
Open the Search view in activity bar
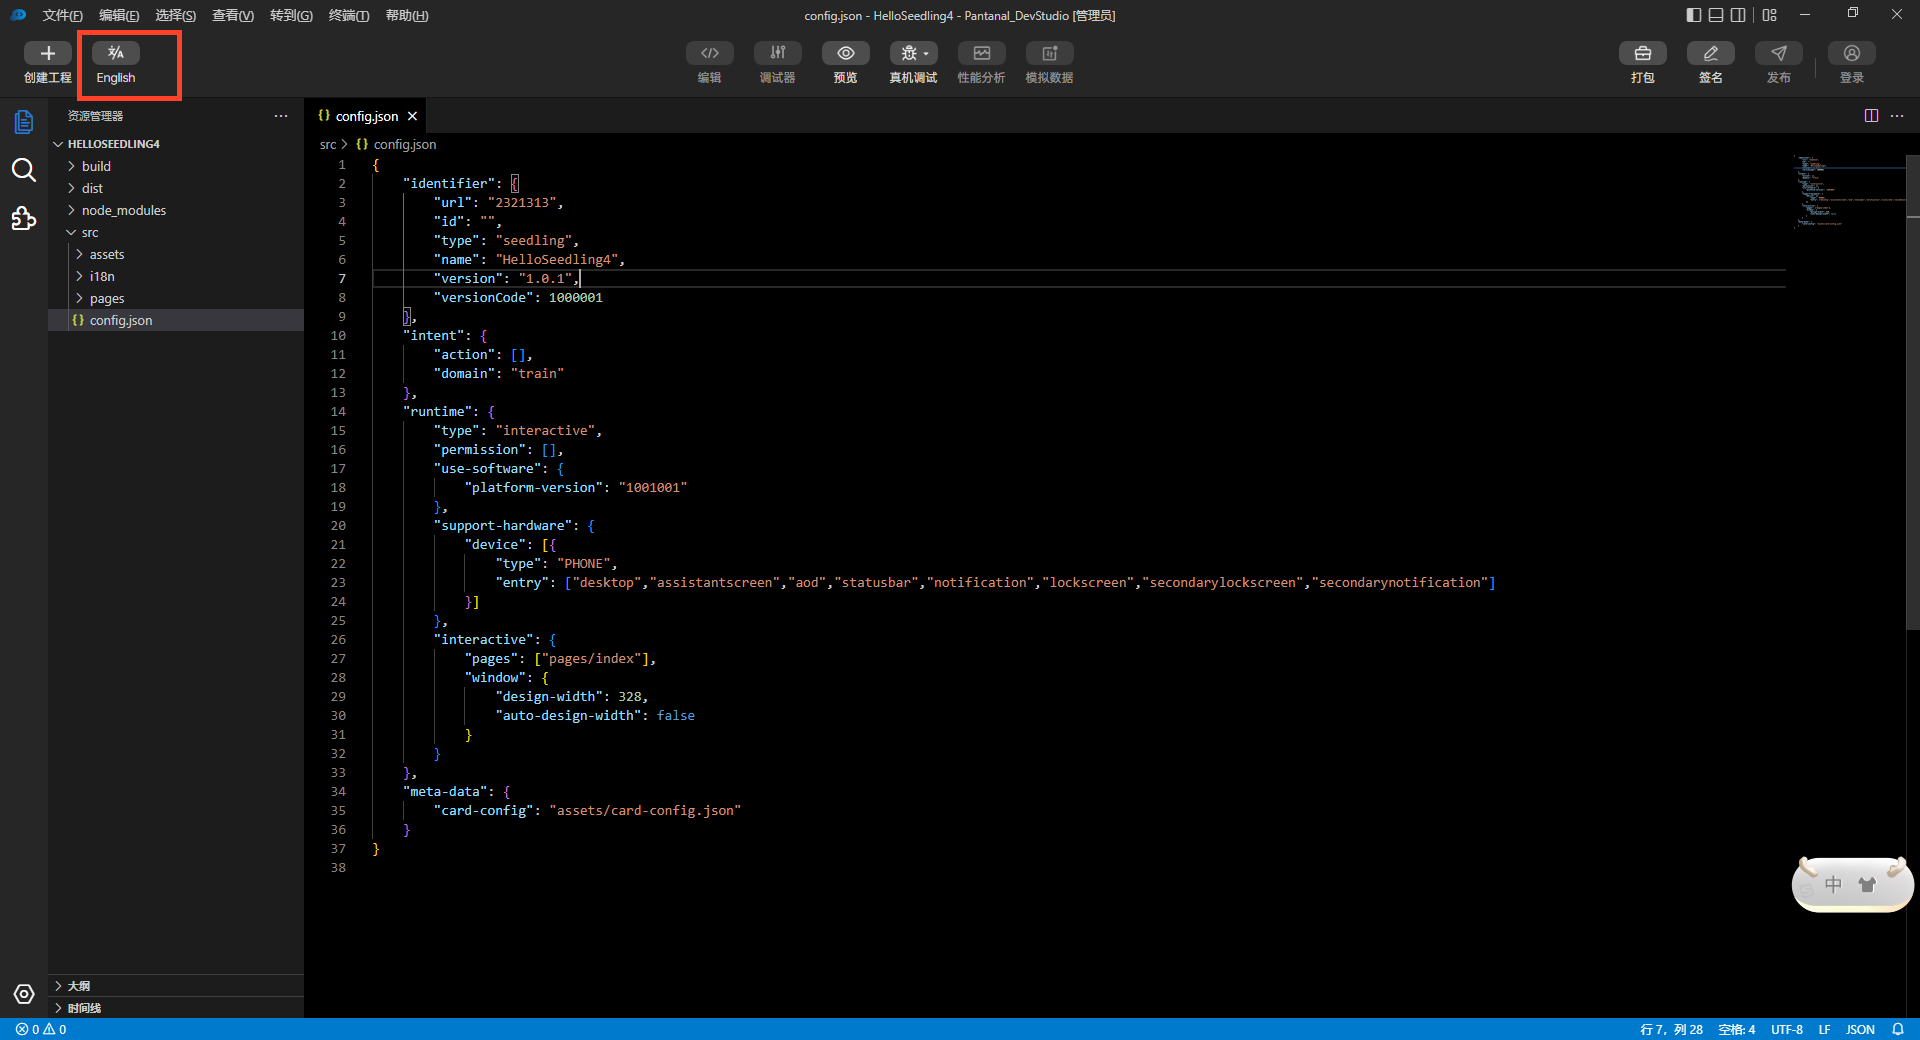pyautogui.click(x=24, y=170)
